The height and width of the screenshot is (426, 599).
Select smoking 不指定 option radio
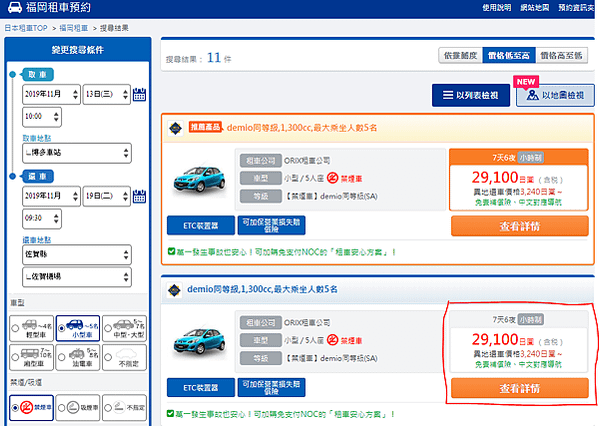coord(108,408)
